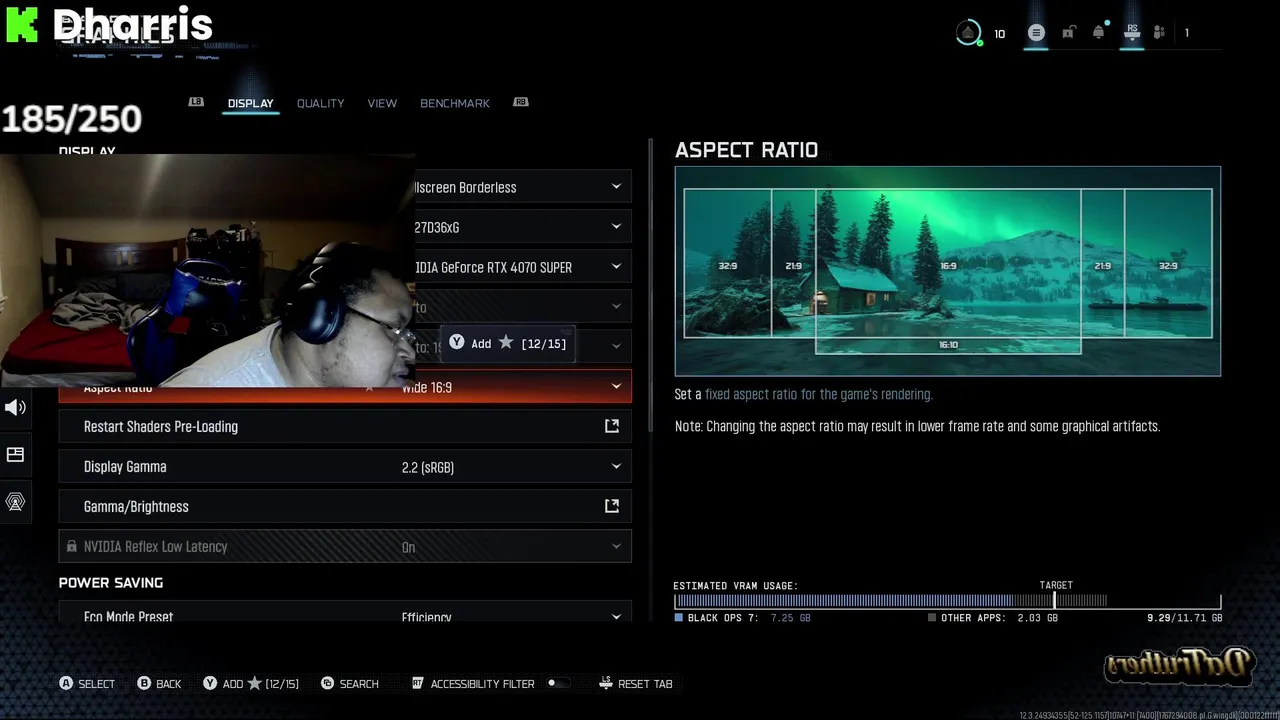Switch to the Quality tab
1280x720 pixels.
(x=320, y=103)
